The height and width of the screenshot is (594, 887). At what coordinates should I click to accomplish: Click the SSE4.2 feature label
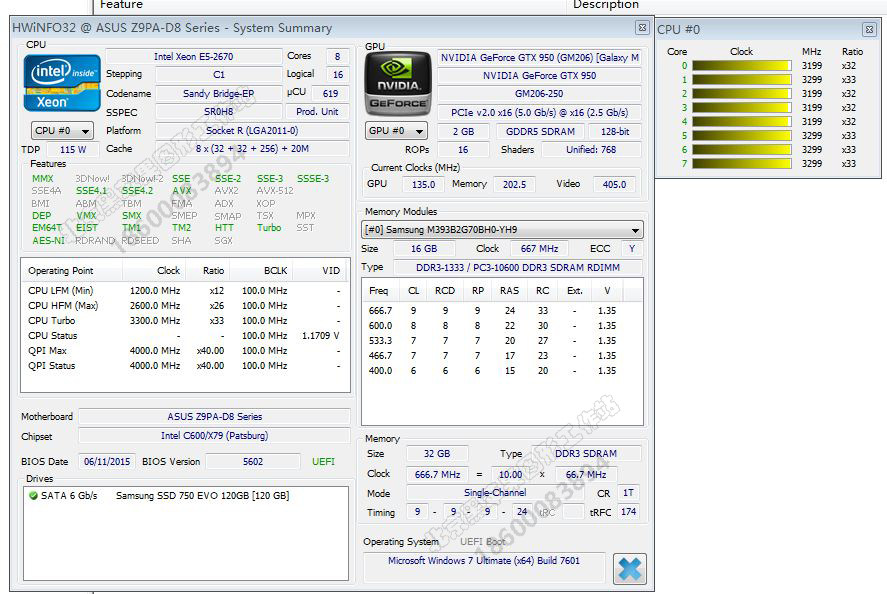[137, 191]
